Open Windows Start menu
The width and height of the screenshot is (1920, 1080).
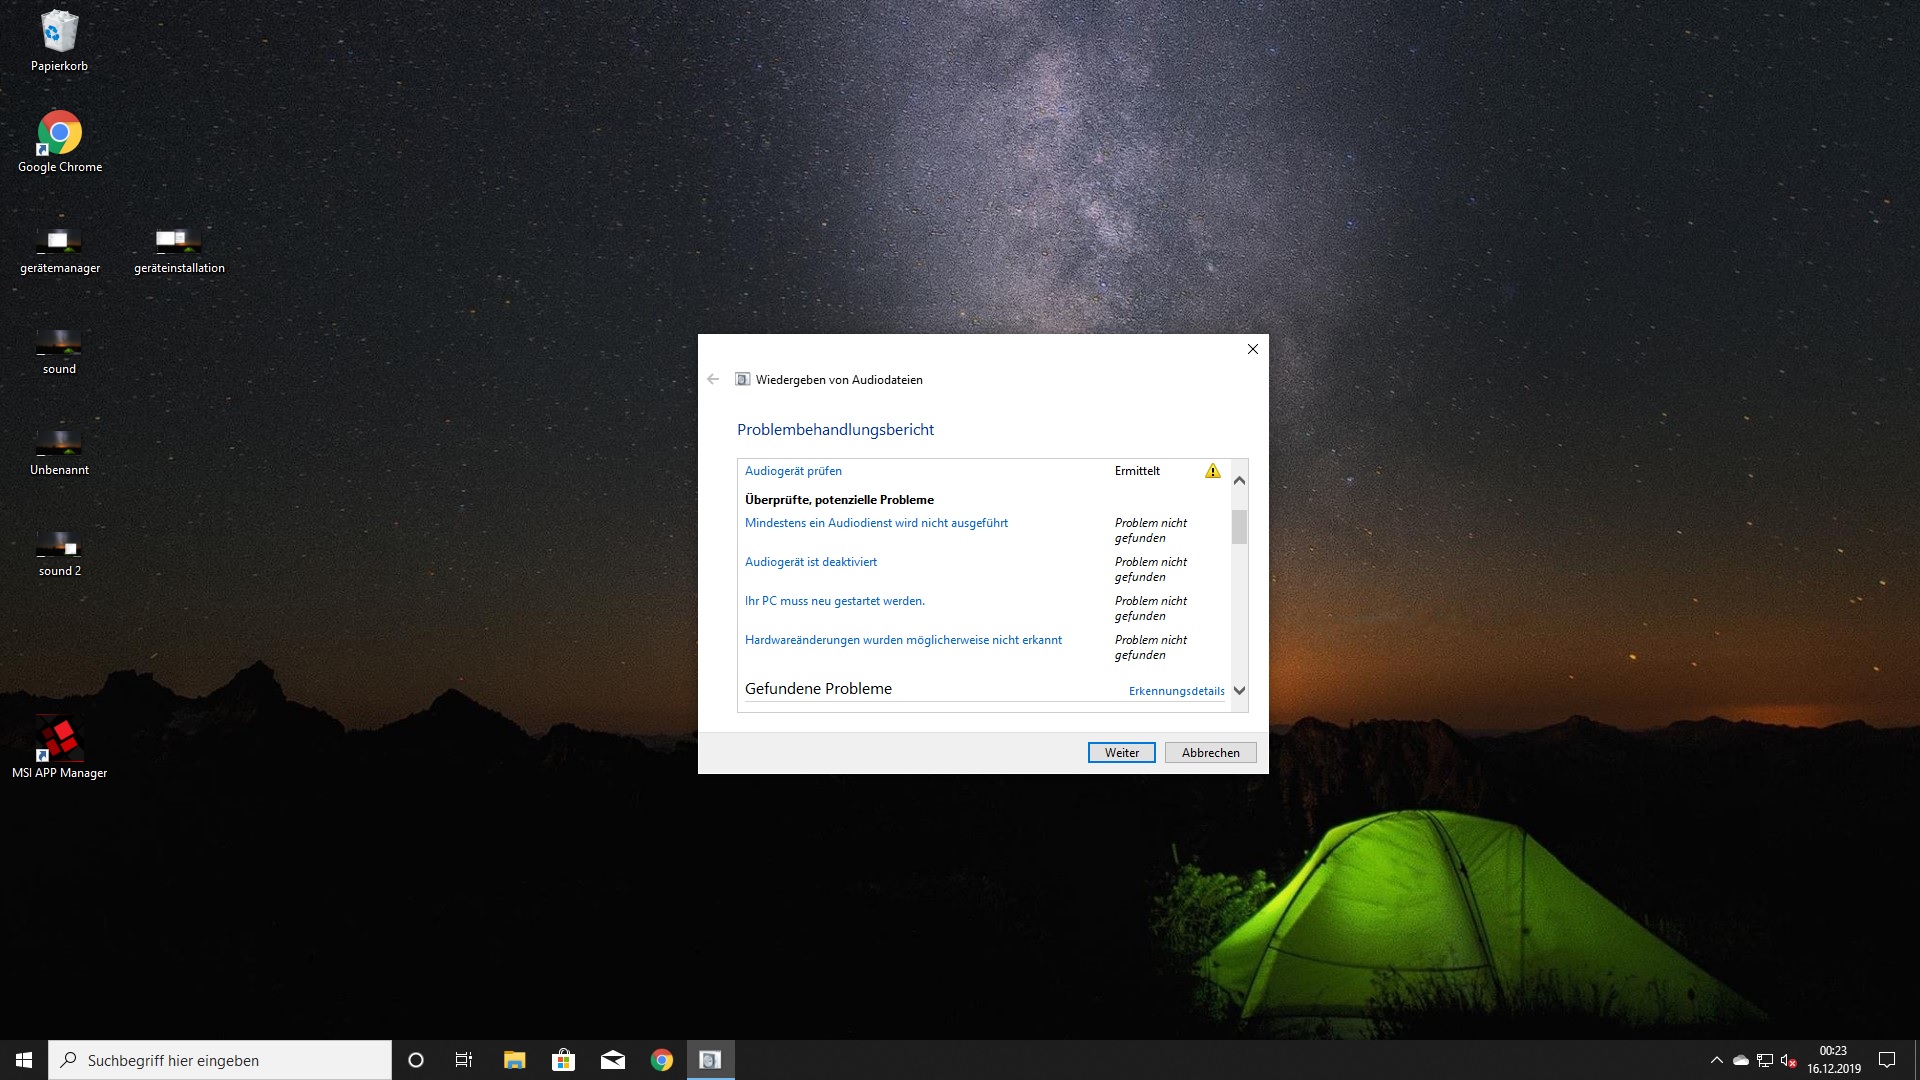point(24,1060)
